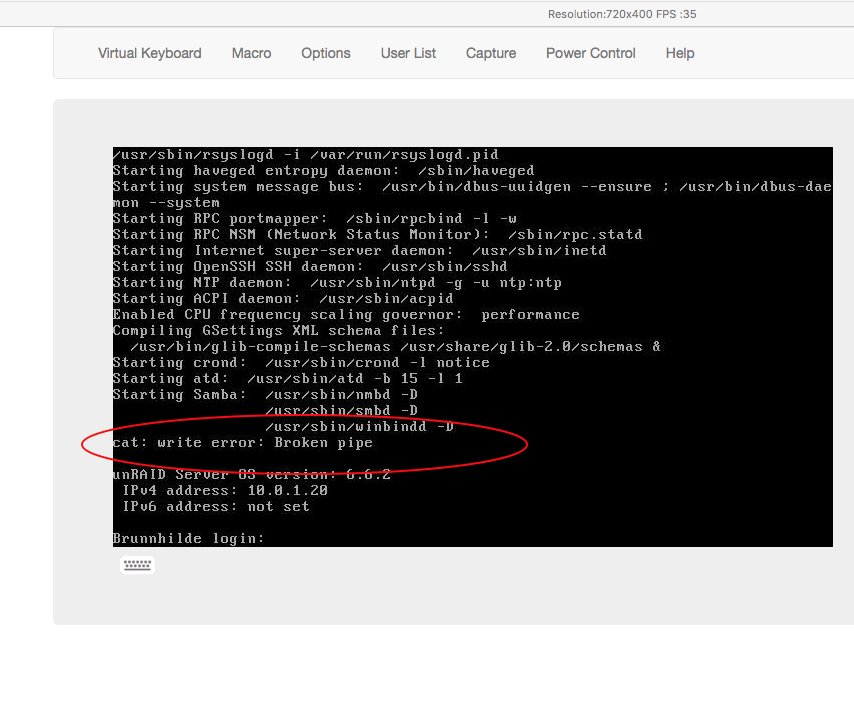The width and height of the screenshot is (854, 718).
Task: Click the 'IPv6 address: not set' line
Action: point(216,507)
